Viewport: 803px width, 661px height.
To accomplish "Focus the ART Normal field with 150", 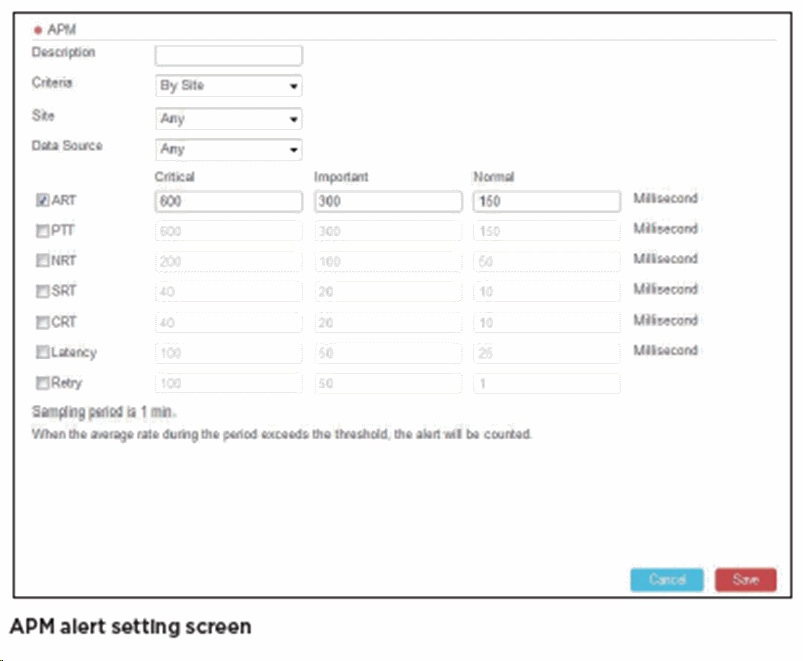I will [x=546, y=201].
